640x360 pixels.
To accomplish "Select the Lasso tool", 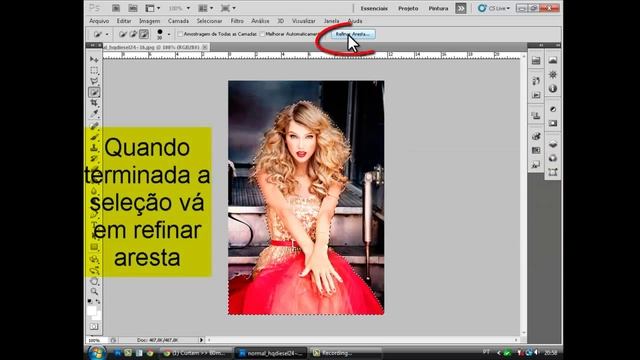I will (94, 81).
